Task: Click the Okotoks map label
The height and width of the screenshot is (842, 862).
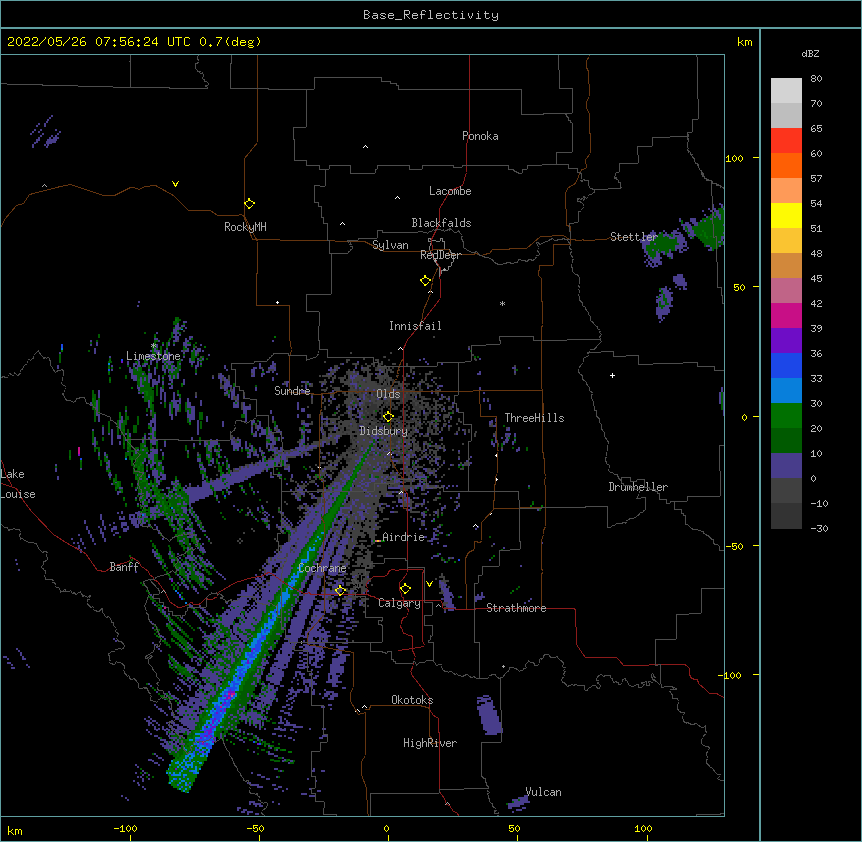Action: (x=412, y=700)
